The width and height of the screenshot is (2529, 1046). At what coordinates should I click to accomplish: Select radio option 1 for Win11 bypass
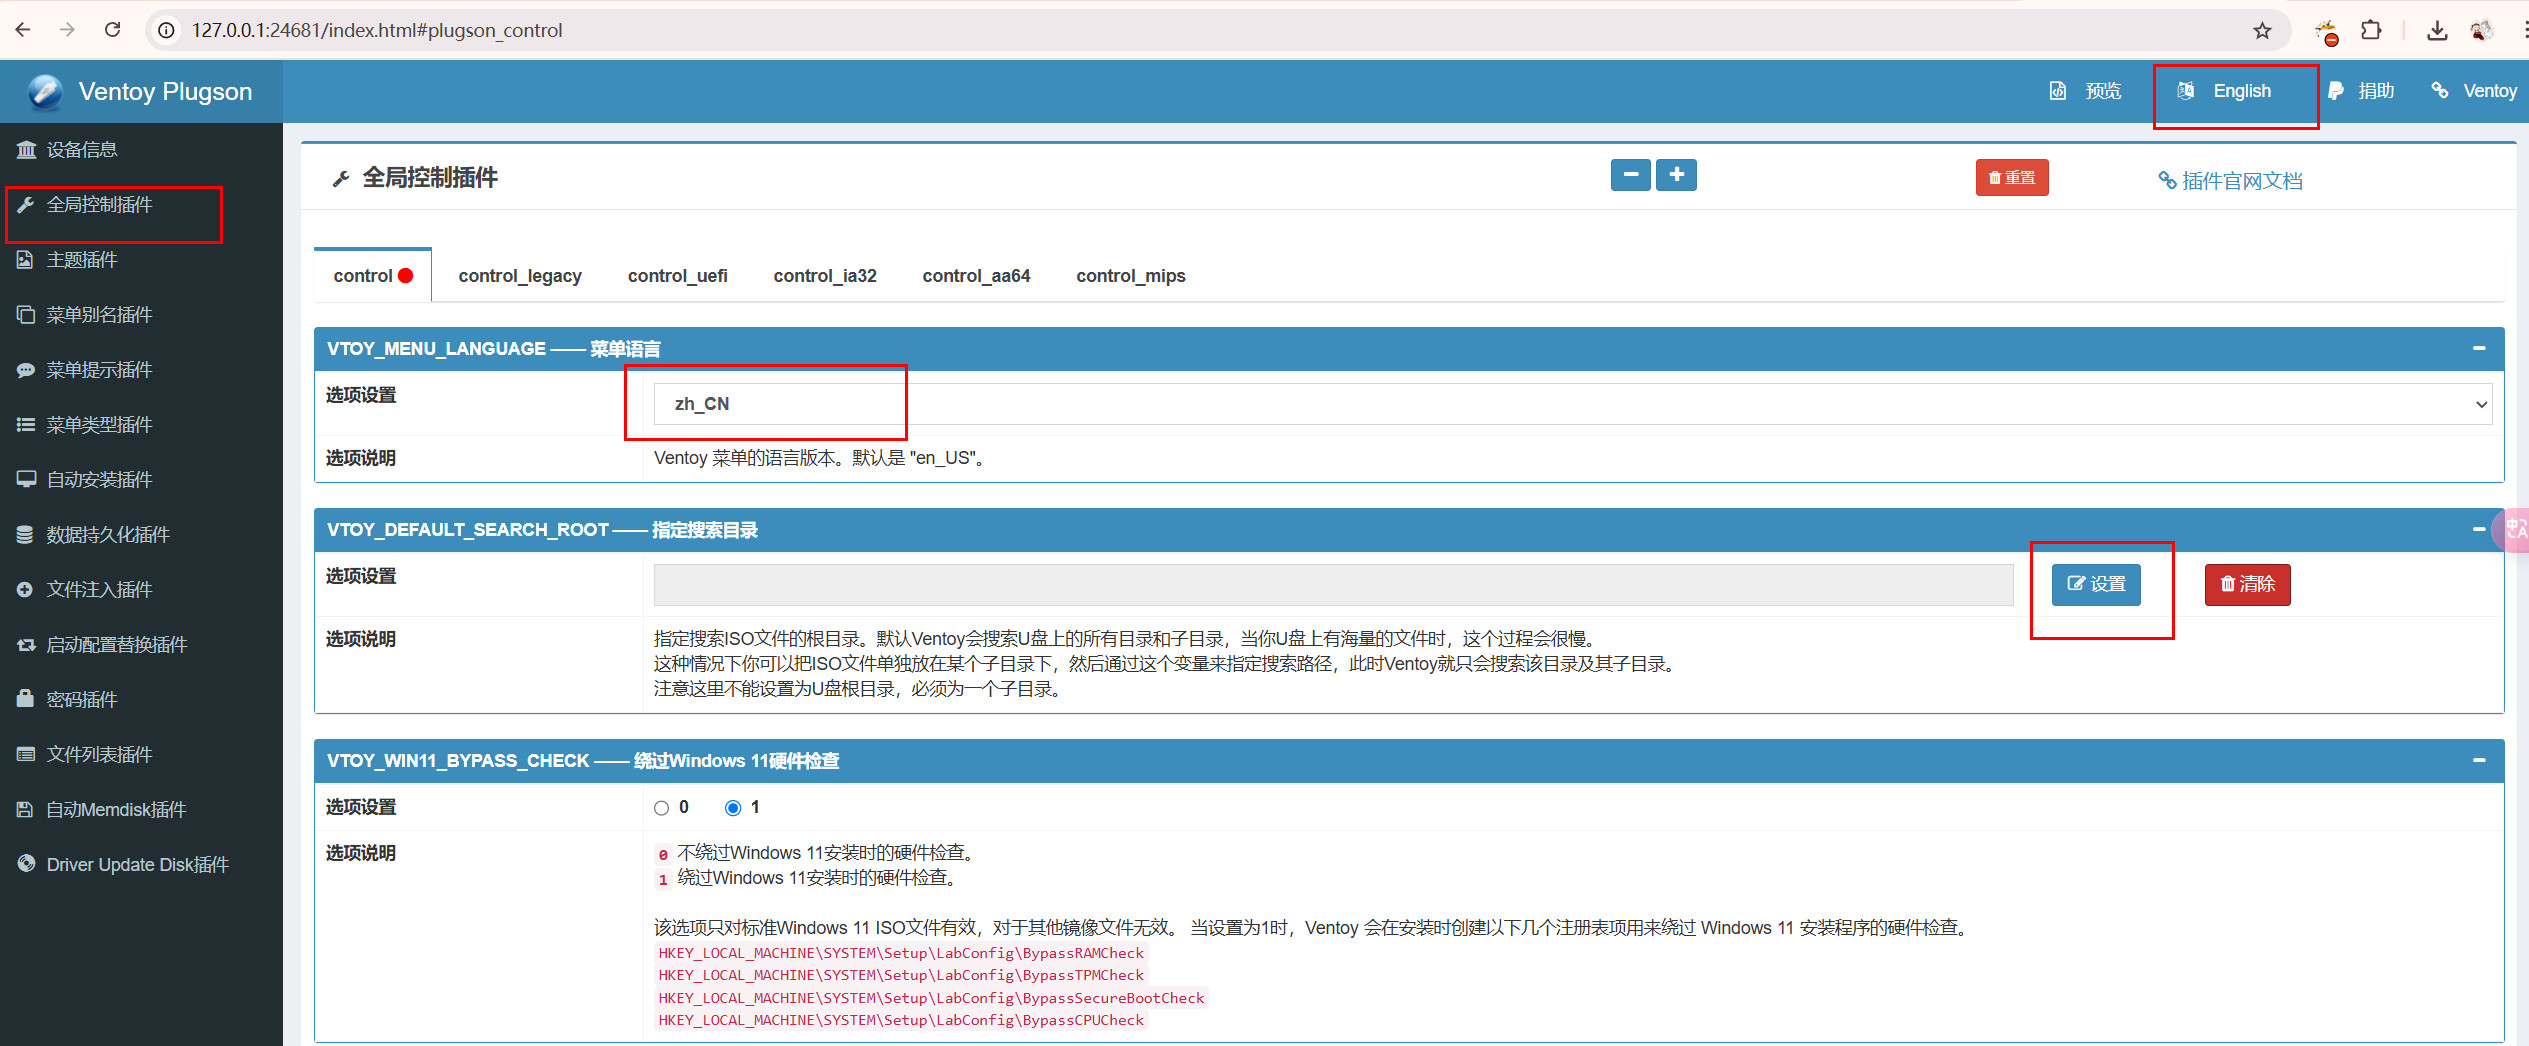[x=733, y=808]
